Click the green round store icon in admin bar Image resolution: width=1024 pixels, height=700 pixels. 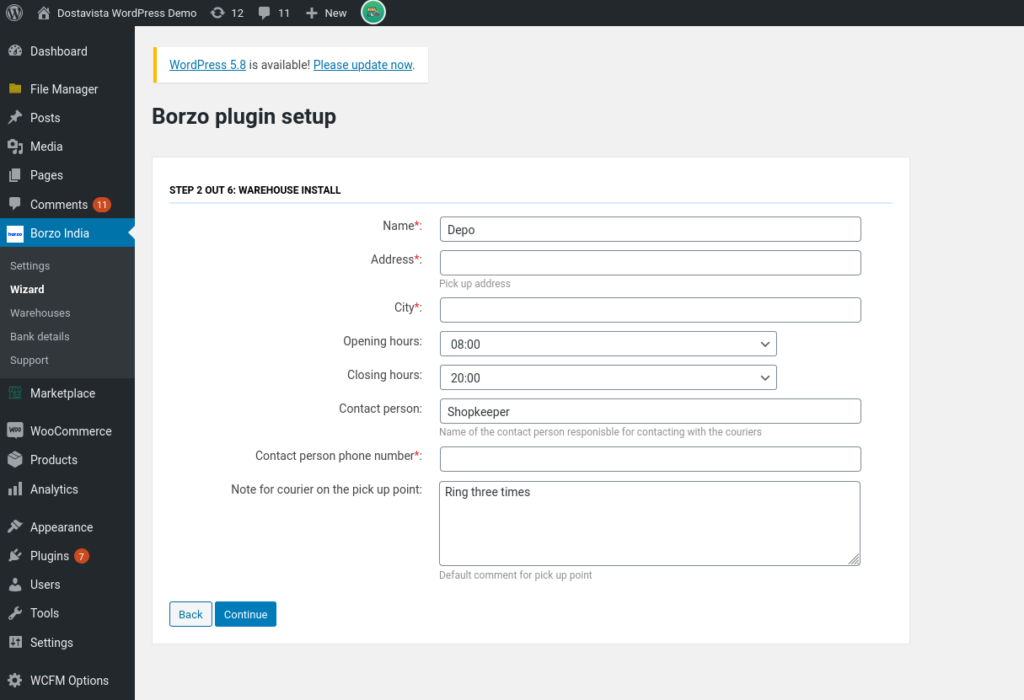[373, 12]
